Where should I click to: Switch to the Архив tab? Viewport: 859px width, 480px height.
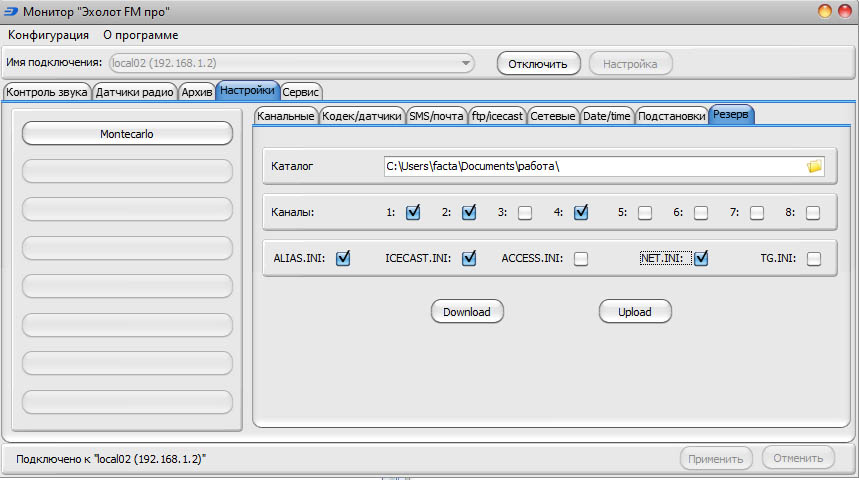197,92
